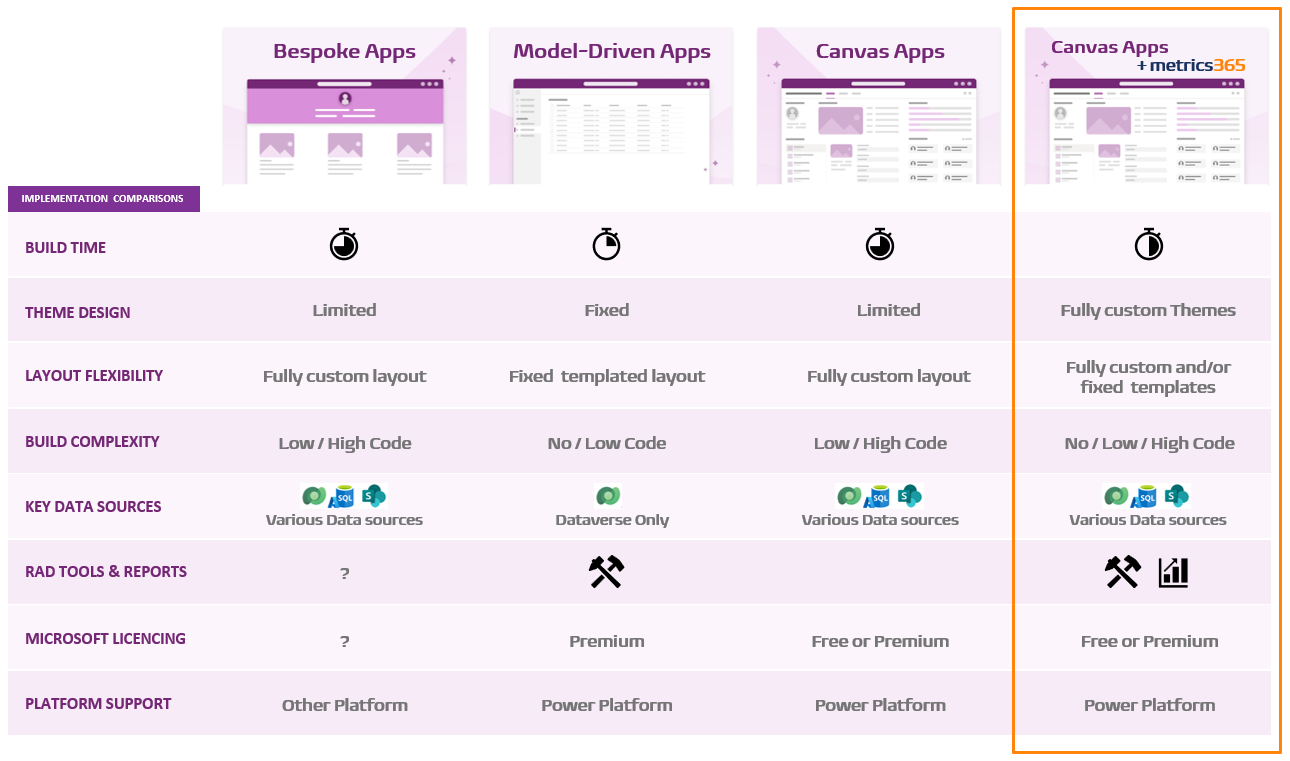This screenshot has height=761, width=1290.
Task: Click the SQL icon under Bespoke Apps
Action: pos(343,496)
